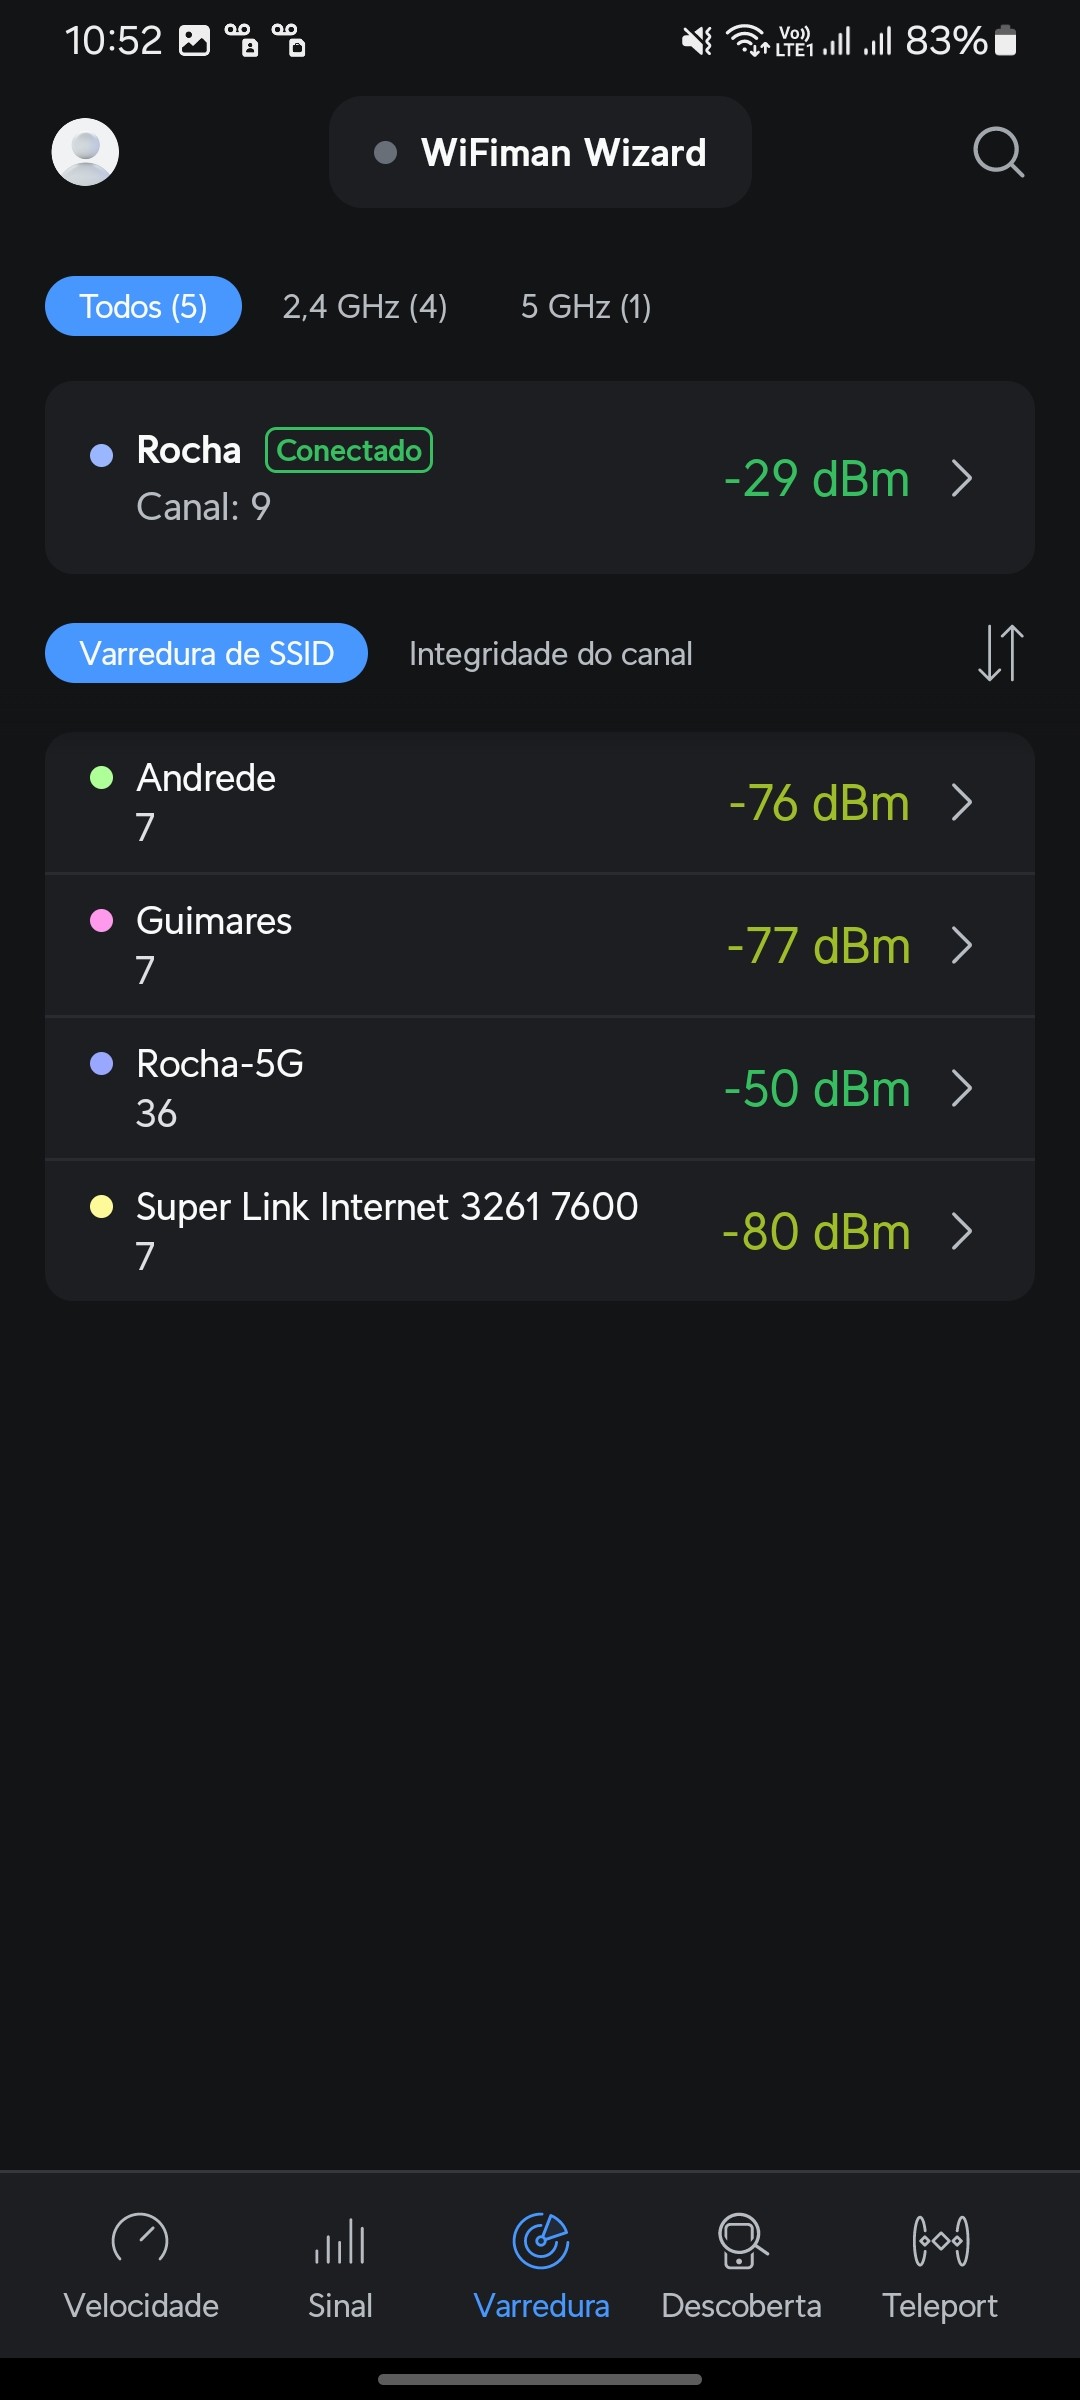Switch to Varredura de SSID tab
Viewport: 1080px width, 2400px height.
click(206, 654)
